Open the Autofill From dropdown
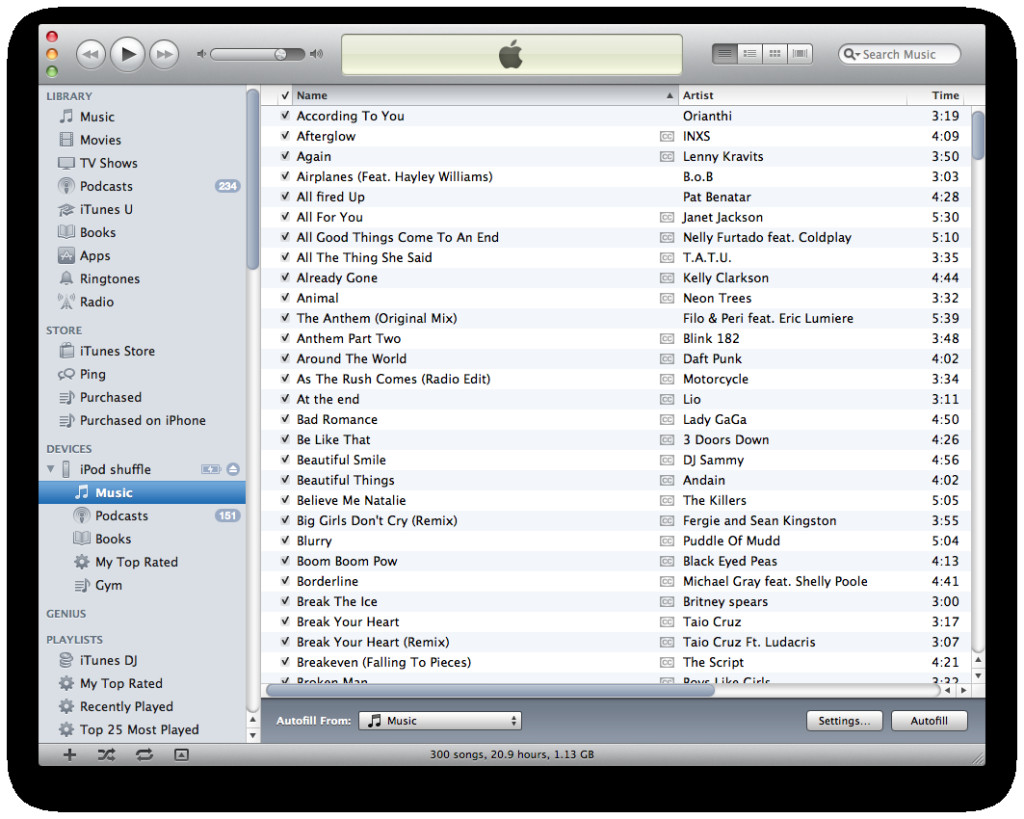The width and height of the screenshot is (1024, 819). tap(440, 721)
